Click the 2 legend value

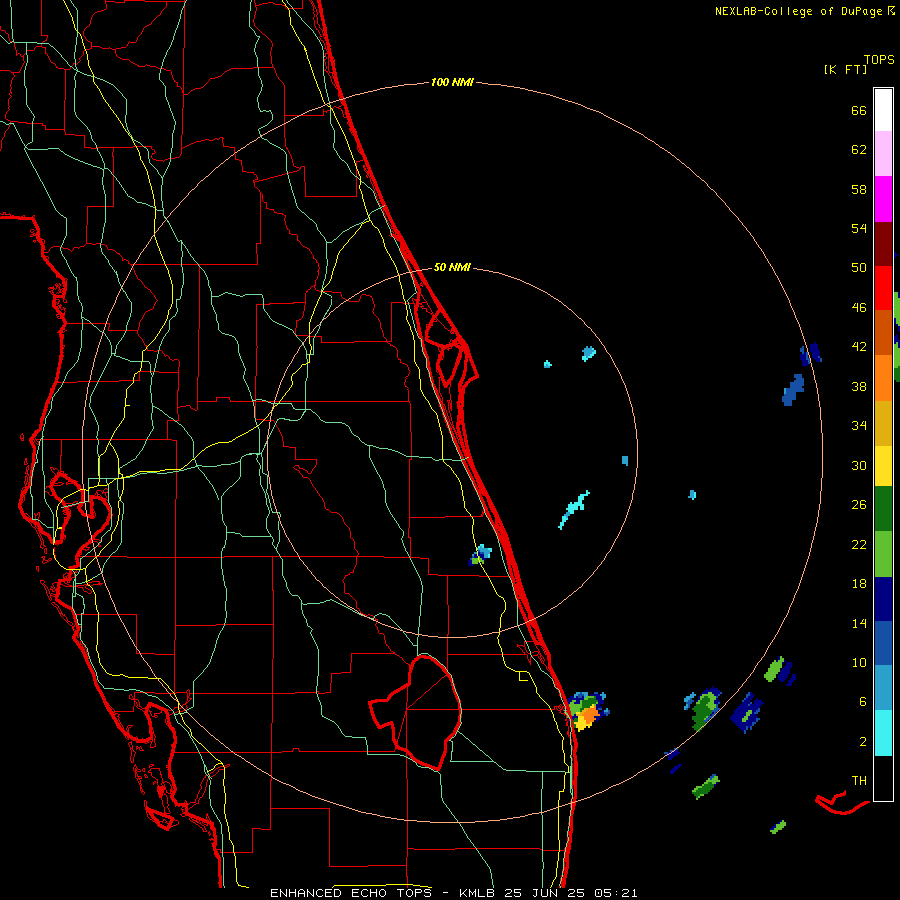[x=863, y=742]
